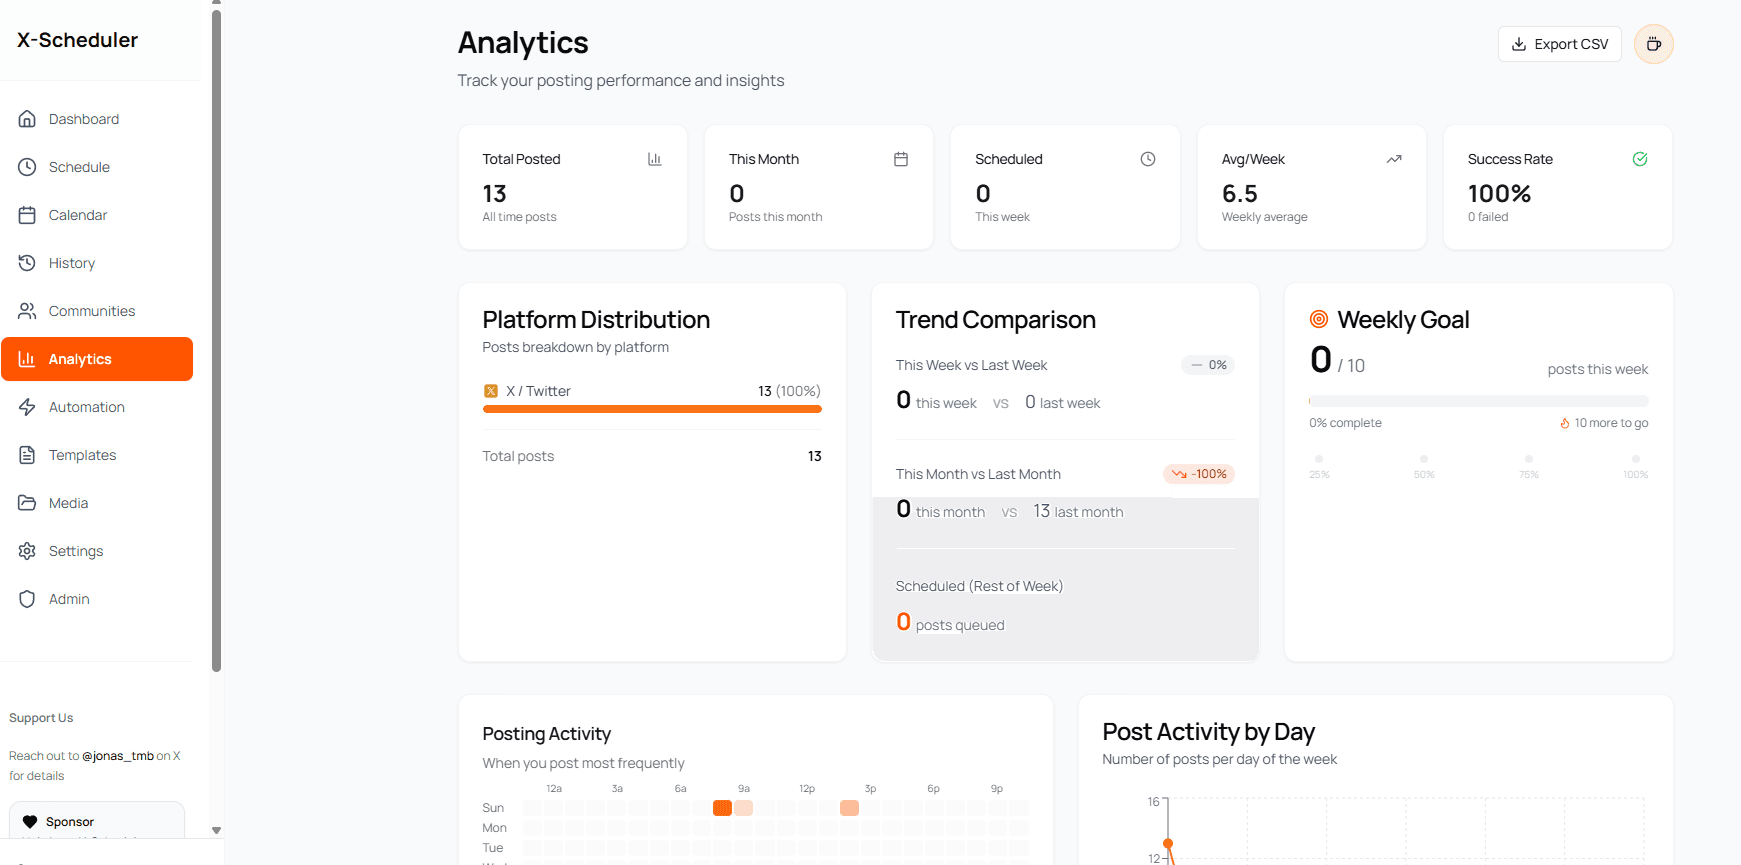The height and width of the screenshot is (865, 1741).
Task: Click the dark orange Sunday heatmap cell
Action: pyautogui.click(x=722, y=808)
